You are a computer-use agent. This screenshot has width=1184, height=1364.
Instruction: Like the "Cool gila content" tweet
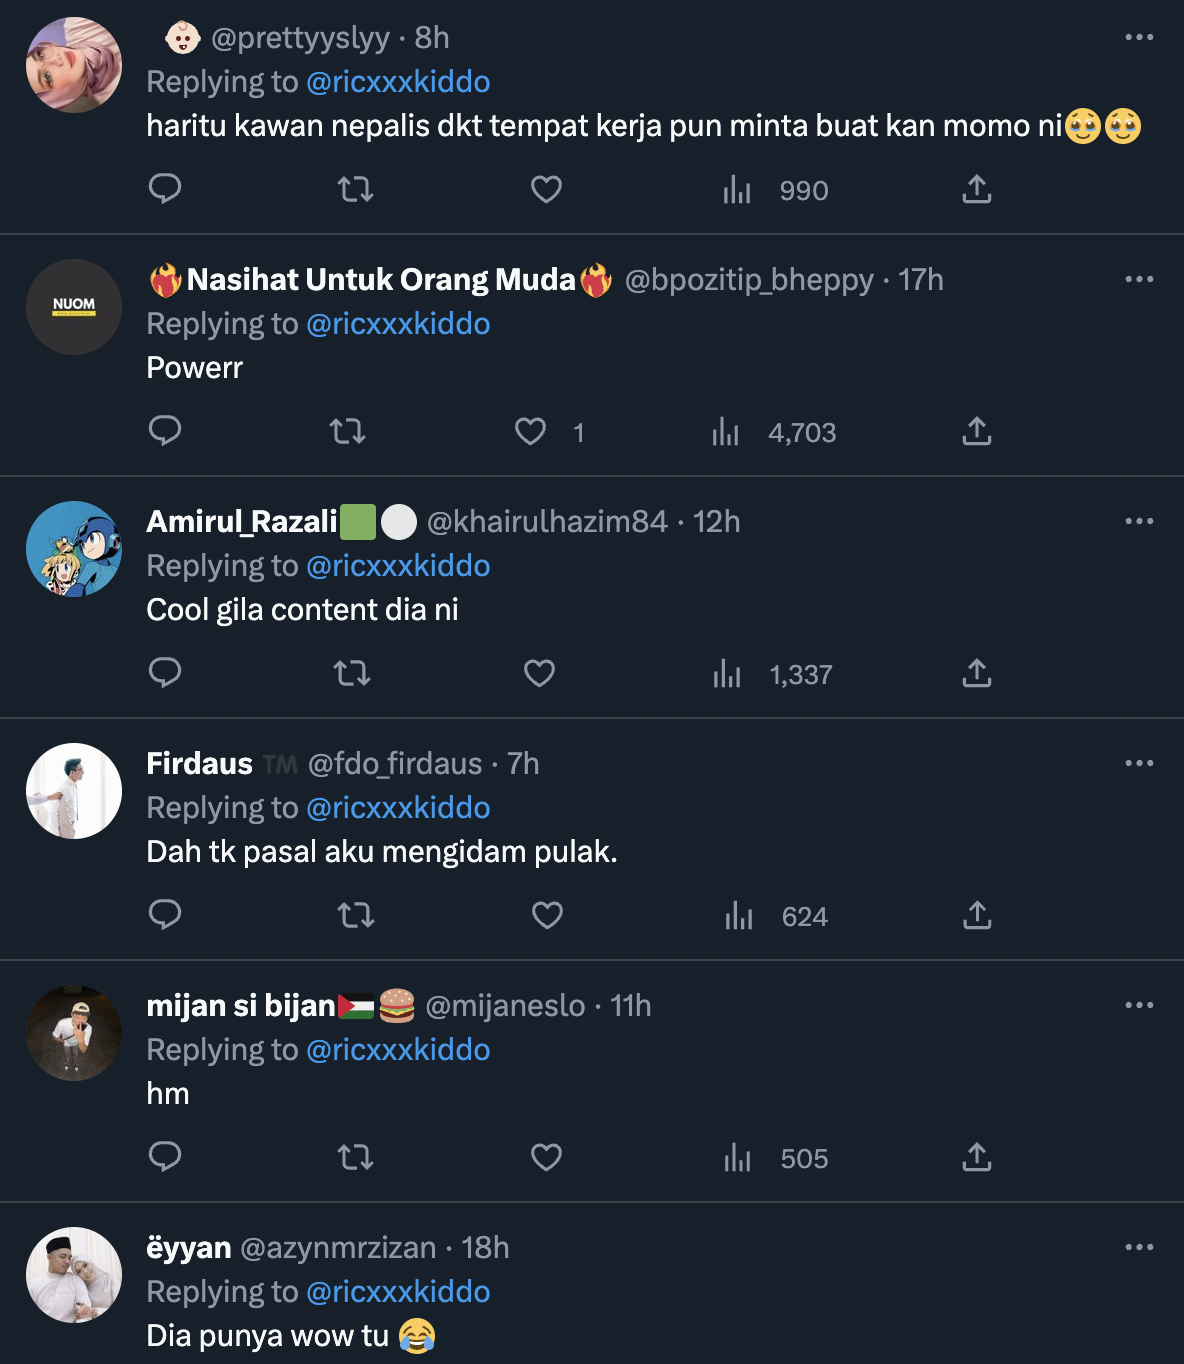point(539,673)
